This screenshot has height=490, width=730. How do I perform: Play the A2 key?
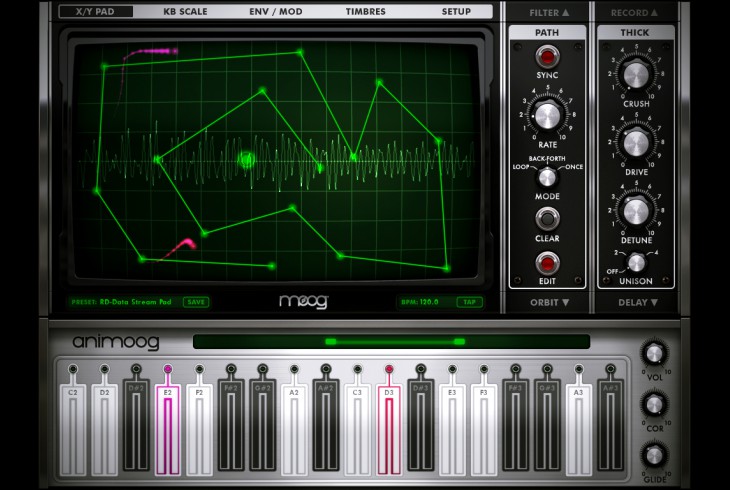click(294, 429)
